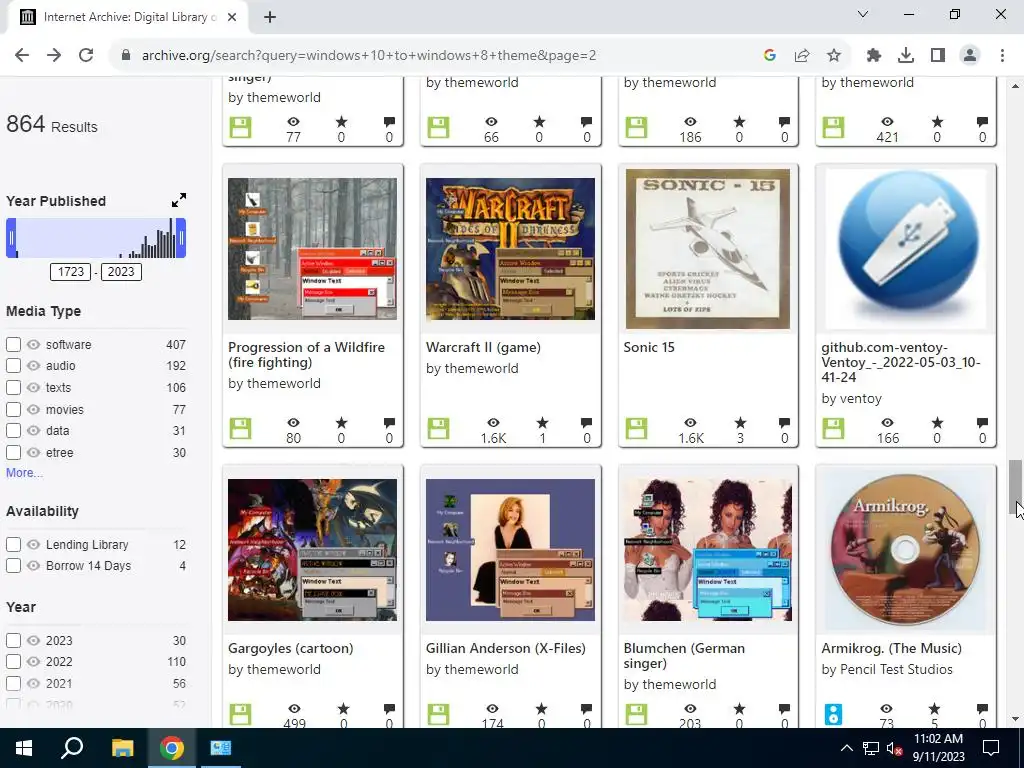Open the Extensions puzzle icon
Screen dimensions: 1024x768
(874, 56)
